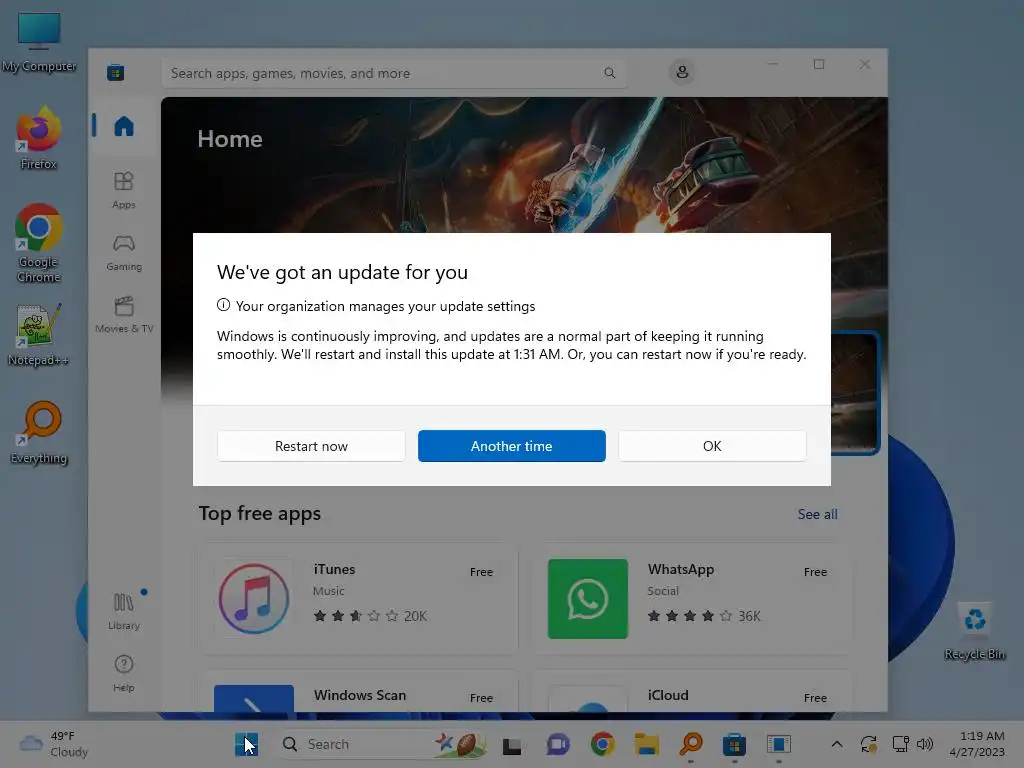Click the taskbar Search box
Image resolution: width=1024 pixels, height=768 pixels.
pos(383,744)
